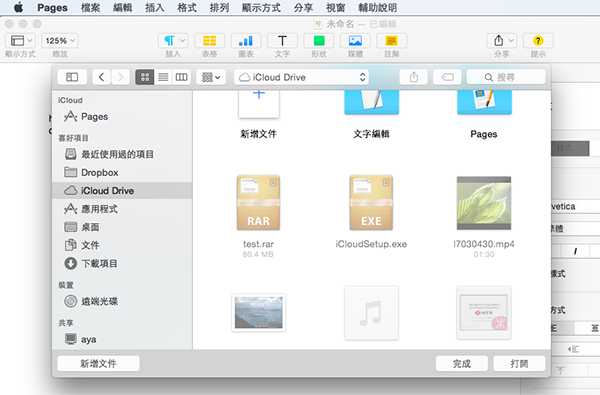
Task: Click the tags button in dialog toolbar
Action: pyautogui.click(x=447, y=77)
